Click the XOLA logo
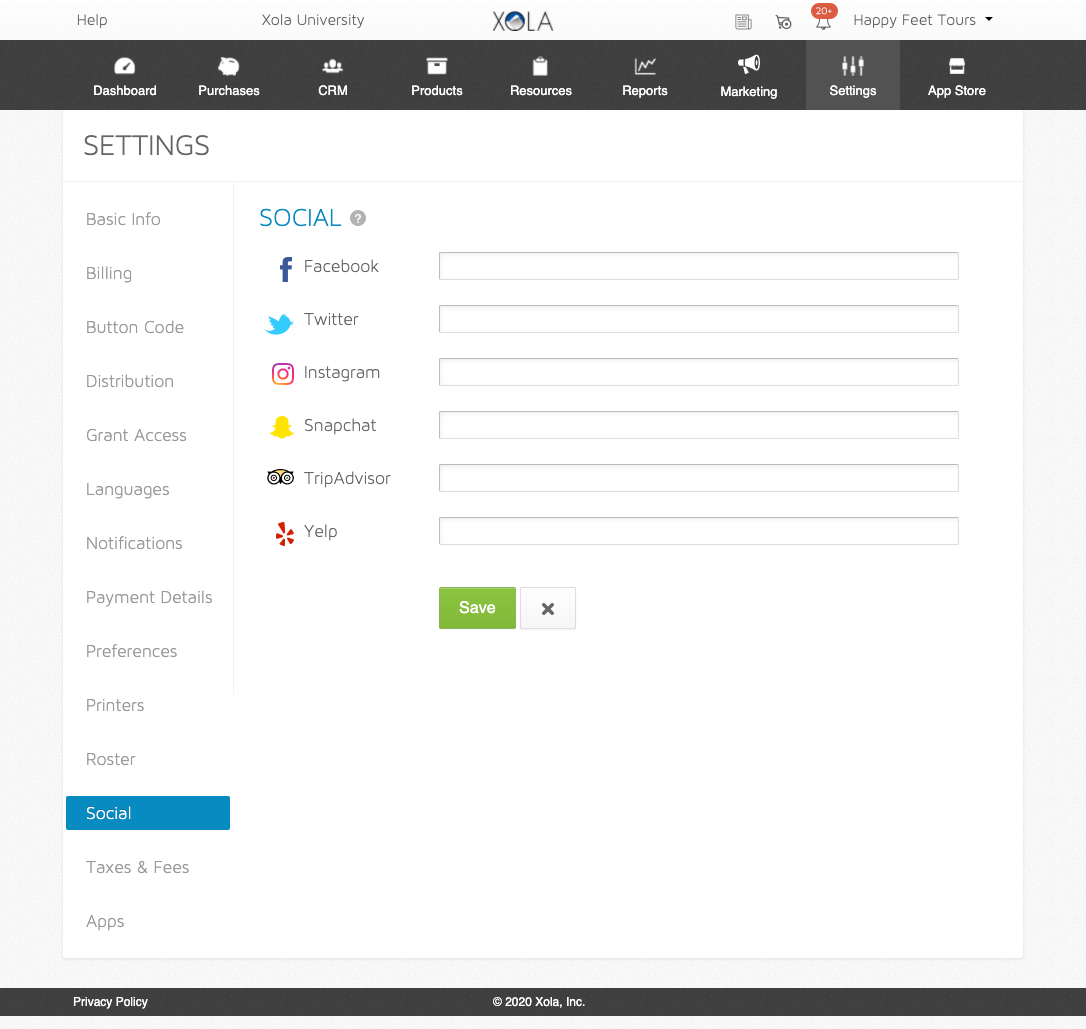The width and height of the screenshot is (1086, 1029). [x=523, y=21]
